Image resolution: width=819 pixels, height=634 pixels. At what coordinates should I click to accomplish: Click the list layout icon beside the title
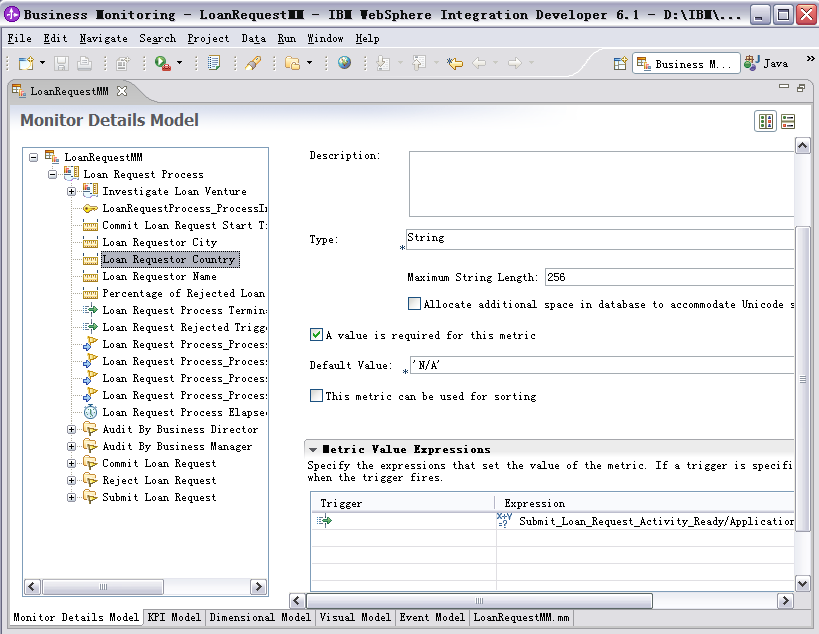point(788,122)
